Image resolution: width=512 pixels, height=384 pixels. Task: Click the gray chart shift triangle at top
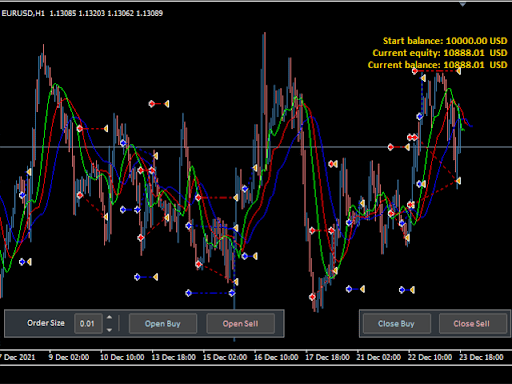click(x=462, y=4)
